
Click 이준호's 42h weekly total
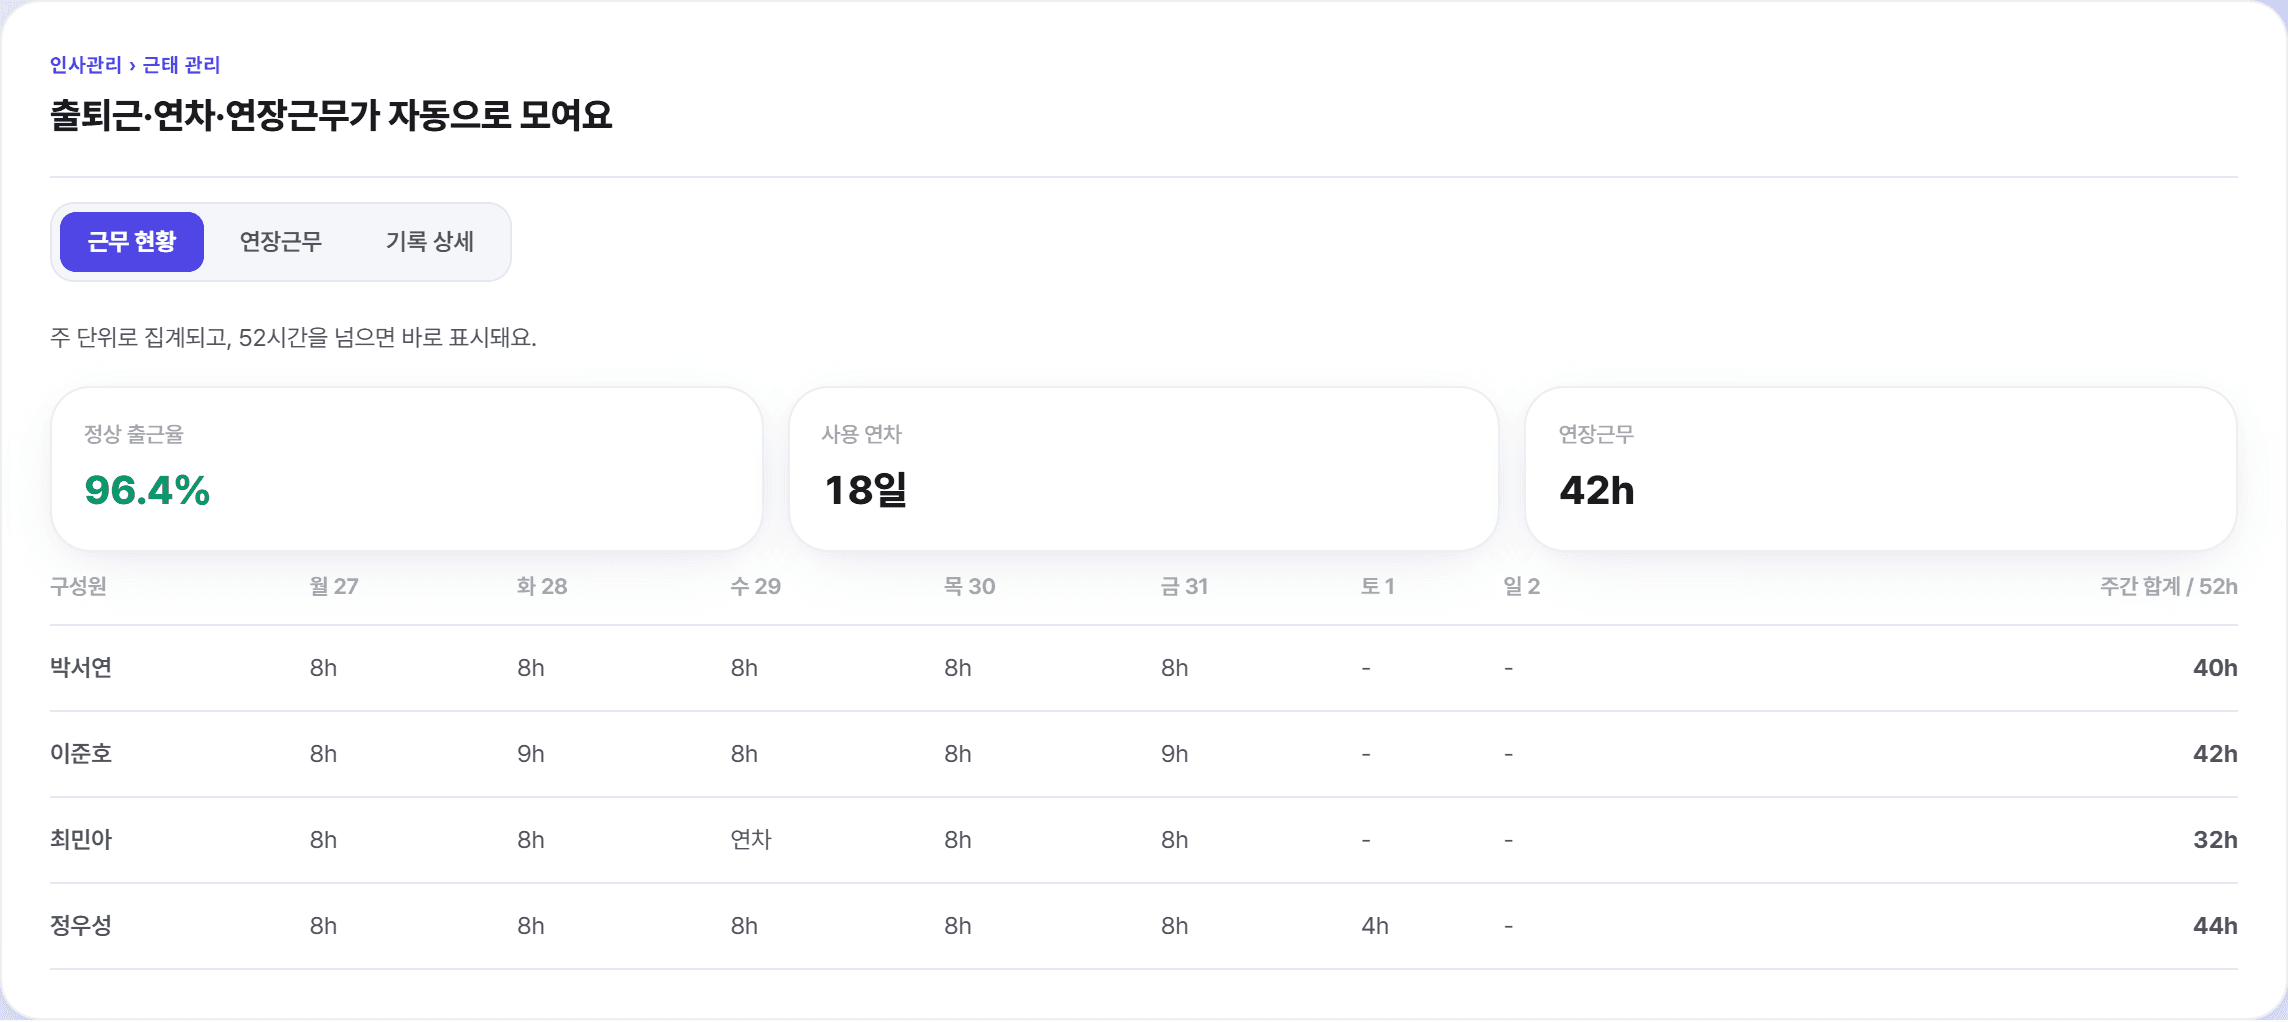(x=2215, y=754)
